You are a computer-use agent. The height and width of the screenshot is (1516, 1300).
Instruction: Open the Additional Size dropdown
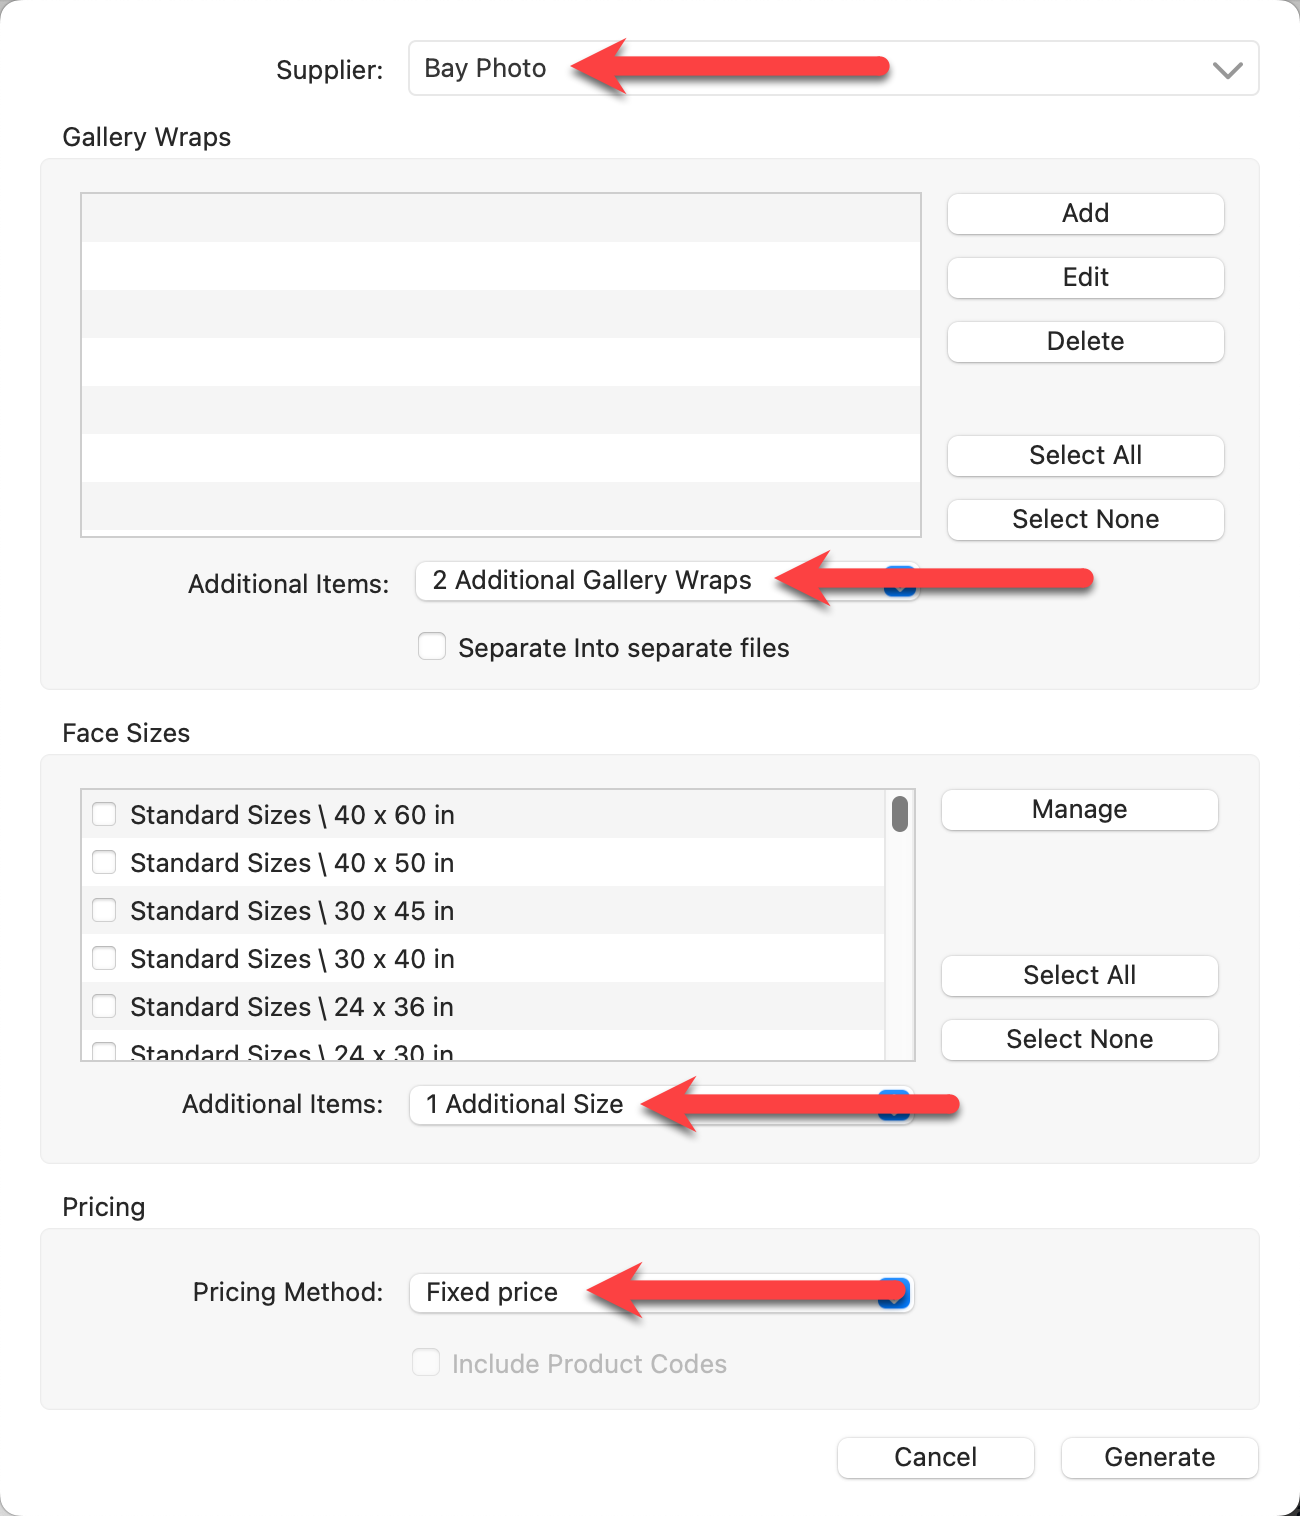(x=894, y=1105)
